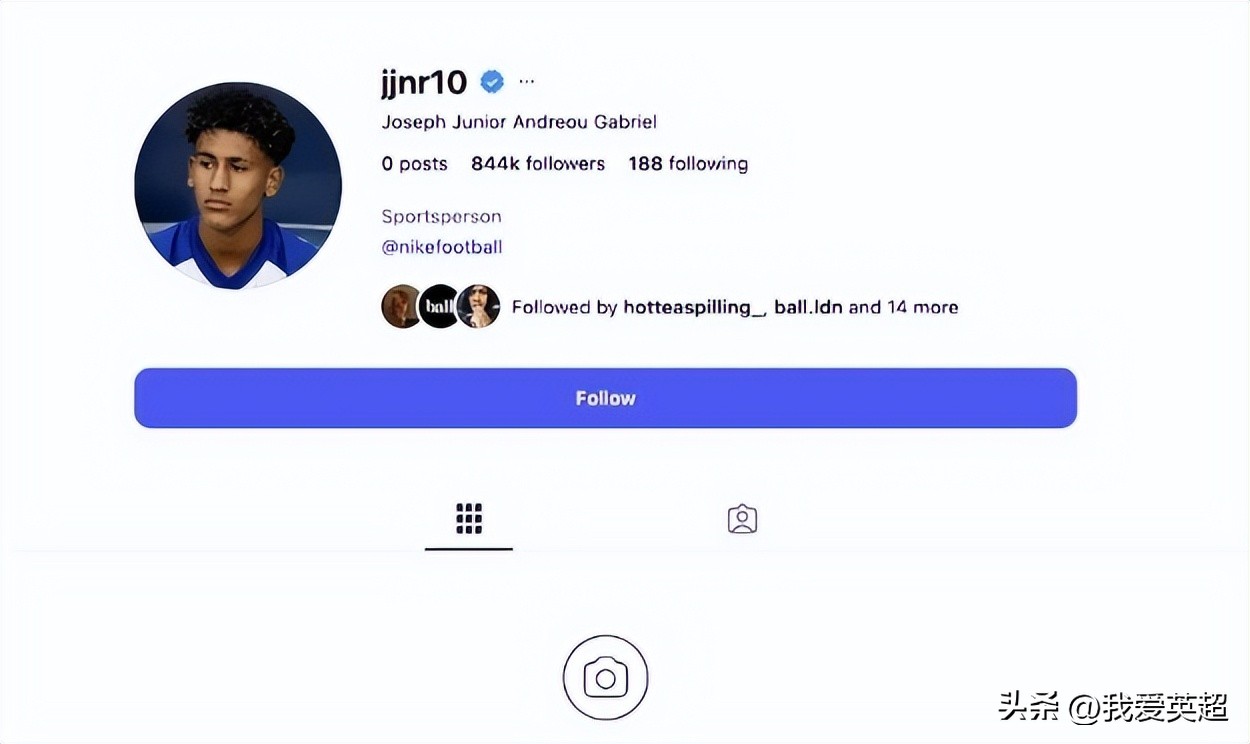View the 188 following list

pyautogui.click(x=688, y=164)
